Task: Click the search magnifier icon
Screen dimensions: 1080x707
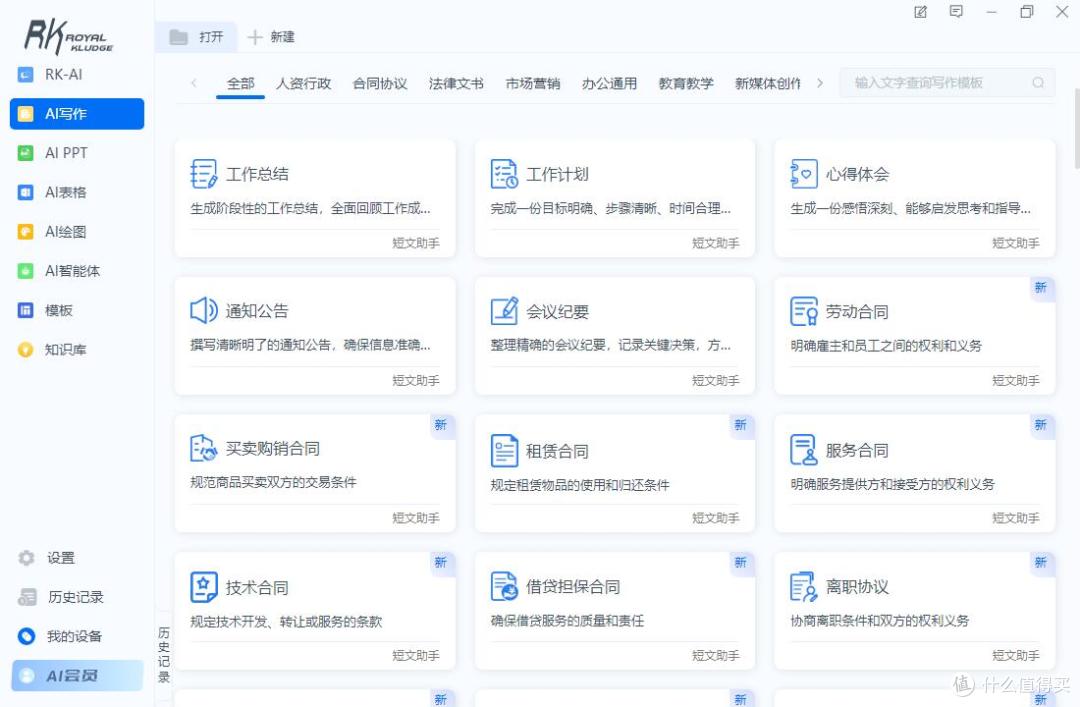Action: pos(1038,83)
